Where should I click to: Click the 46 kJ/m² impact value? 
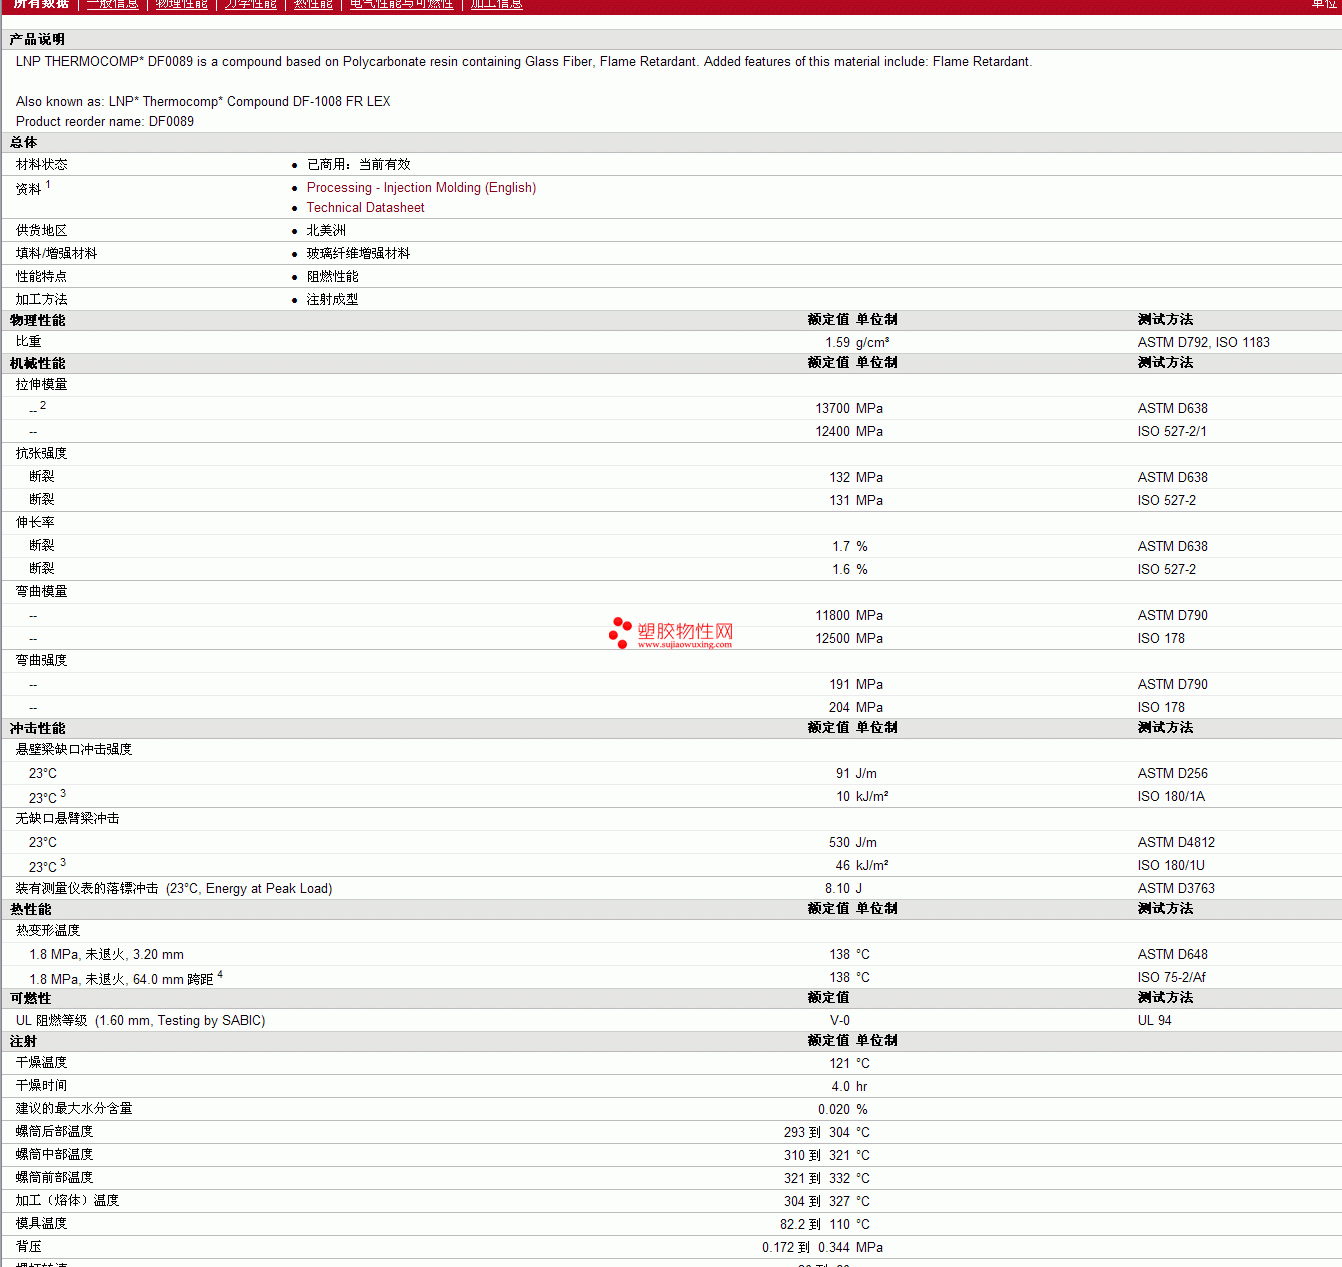pos(862,865)
